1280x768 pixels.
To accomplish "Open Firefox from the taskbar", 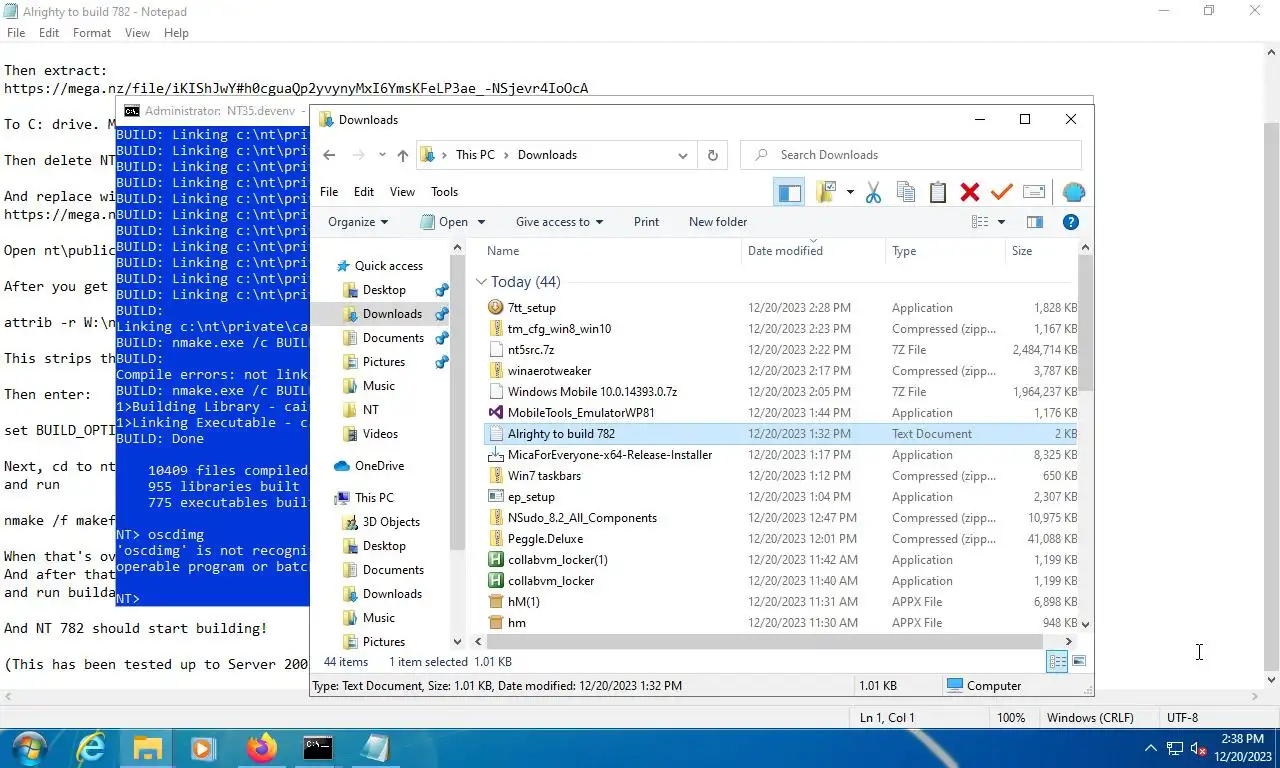I will [x=262, y=748].
